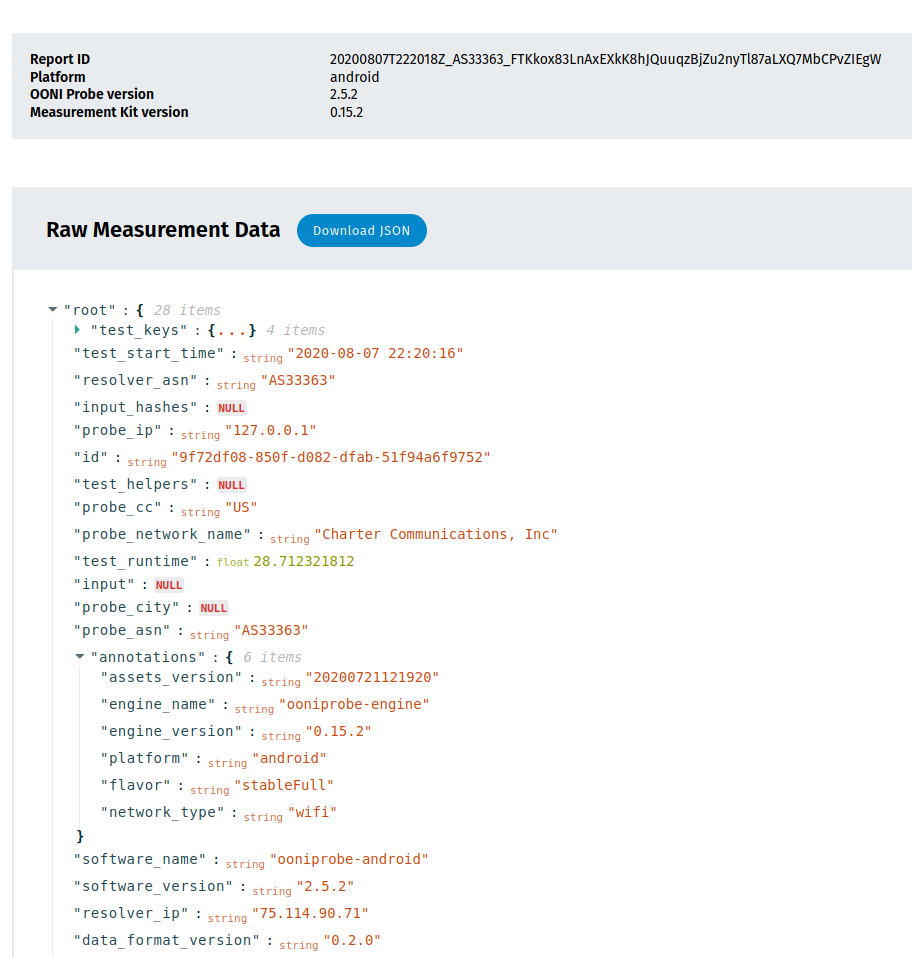
Task: Click the "0.2.0" data_format_version value
Action: tap(352, 940)
